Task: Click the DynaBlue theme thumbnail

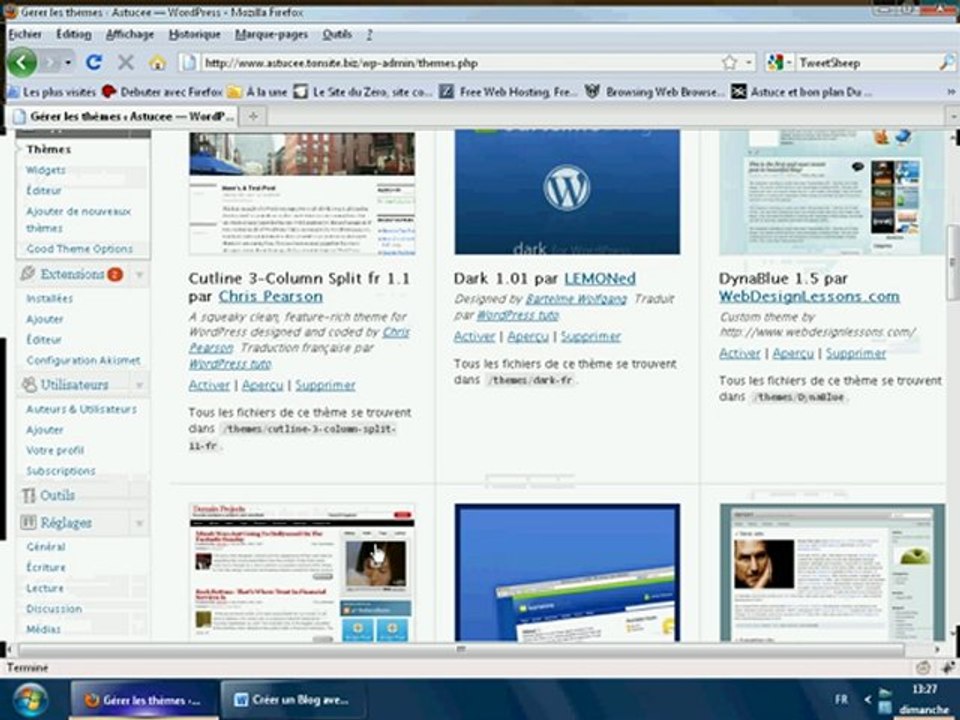Action: (831, 192)
